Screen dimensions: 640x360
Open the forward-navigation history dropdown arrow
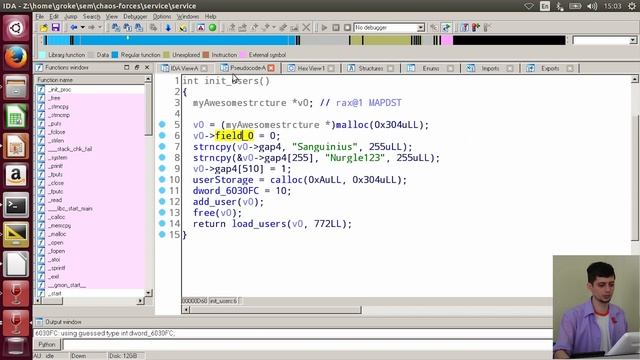[100, 28]
